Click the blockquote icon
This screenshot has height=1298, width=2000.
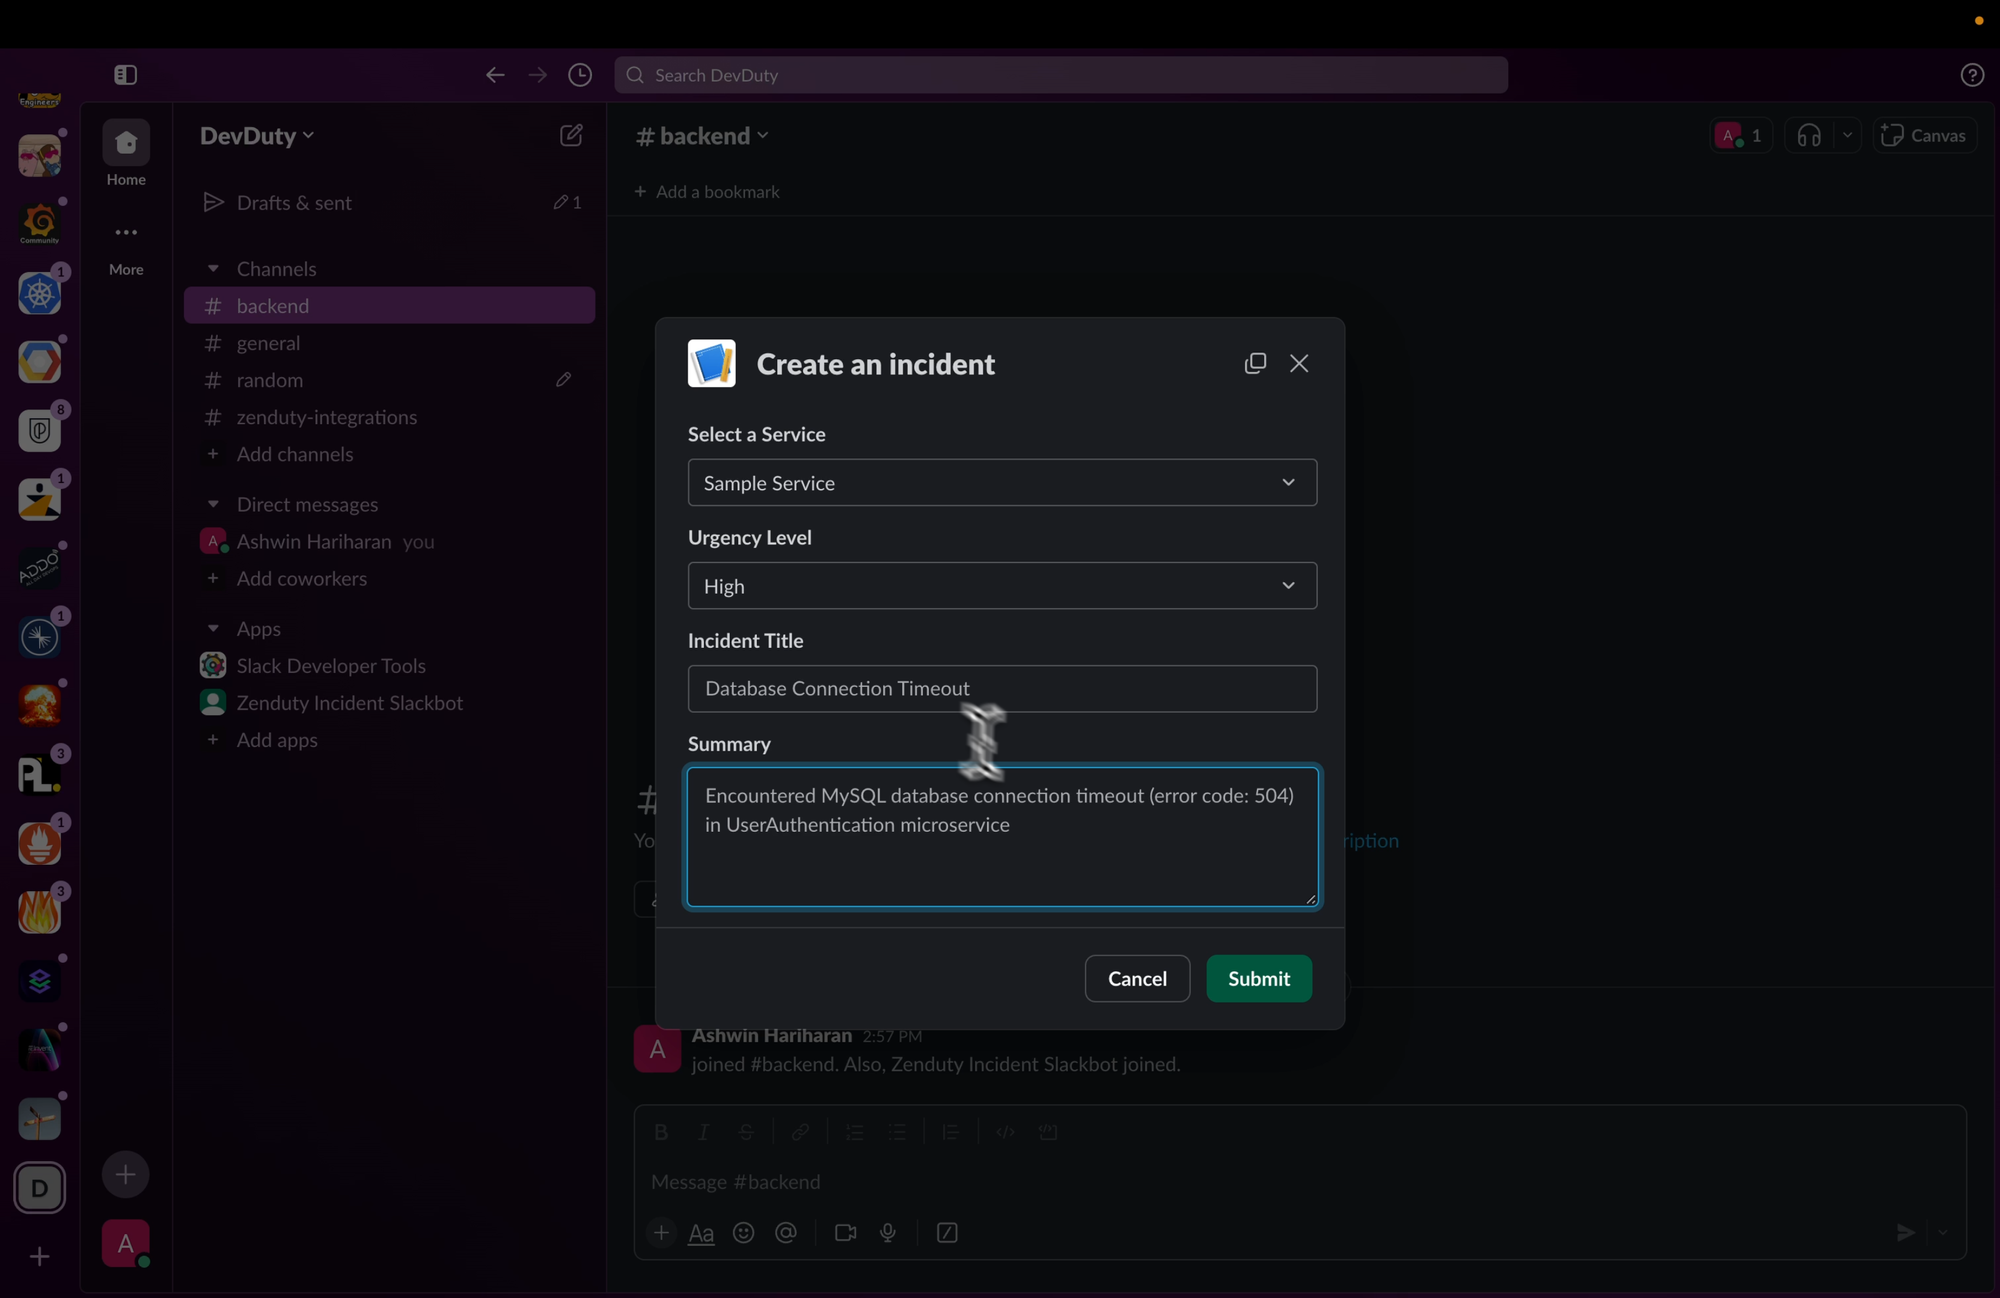[x=950, y=1132]
